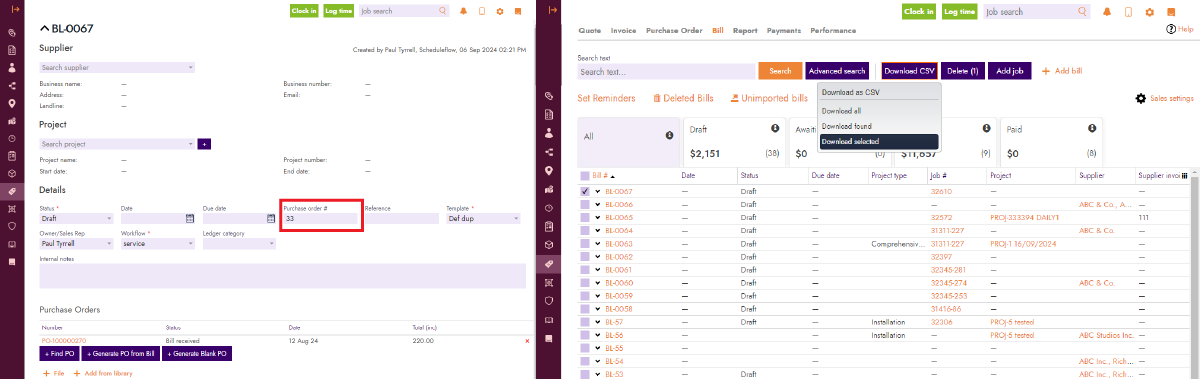Click the + Find PO button
Screen dimensions: 1200x379
click(x=60, y=354)
